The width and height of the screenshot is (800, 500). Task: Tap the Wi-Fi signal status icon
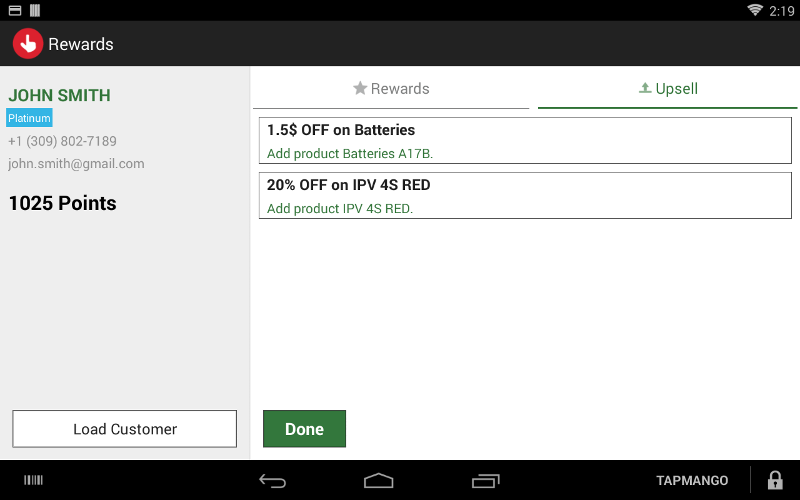(754, 10)
